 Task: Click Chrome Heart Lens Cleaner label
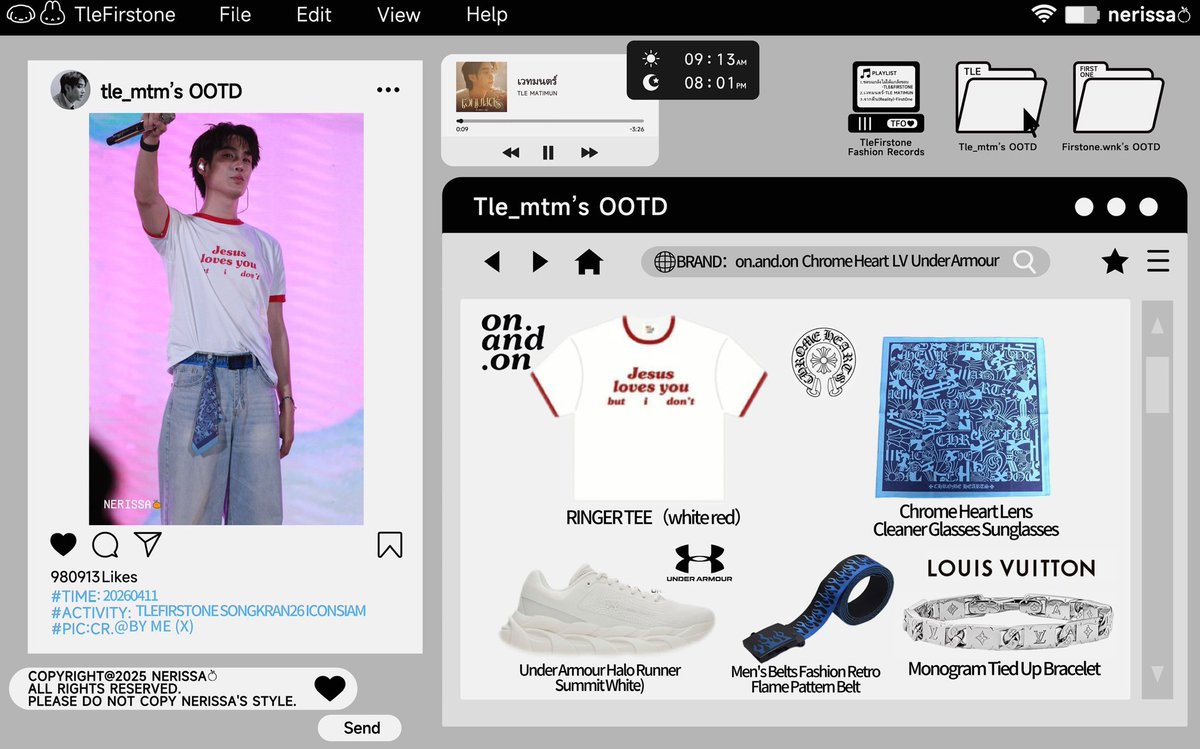click(966, 521)
